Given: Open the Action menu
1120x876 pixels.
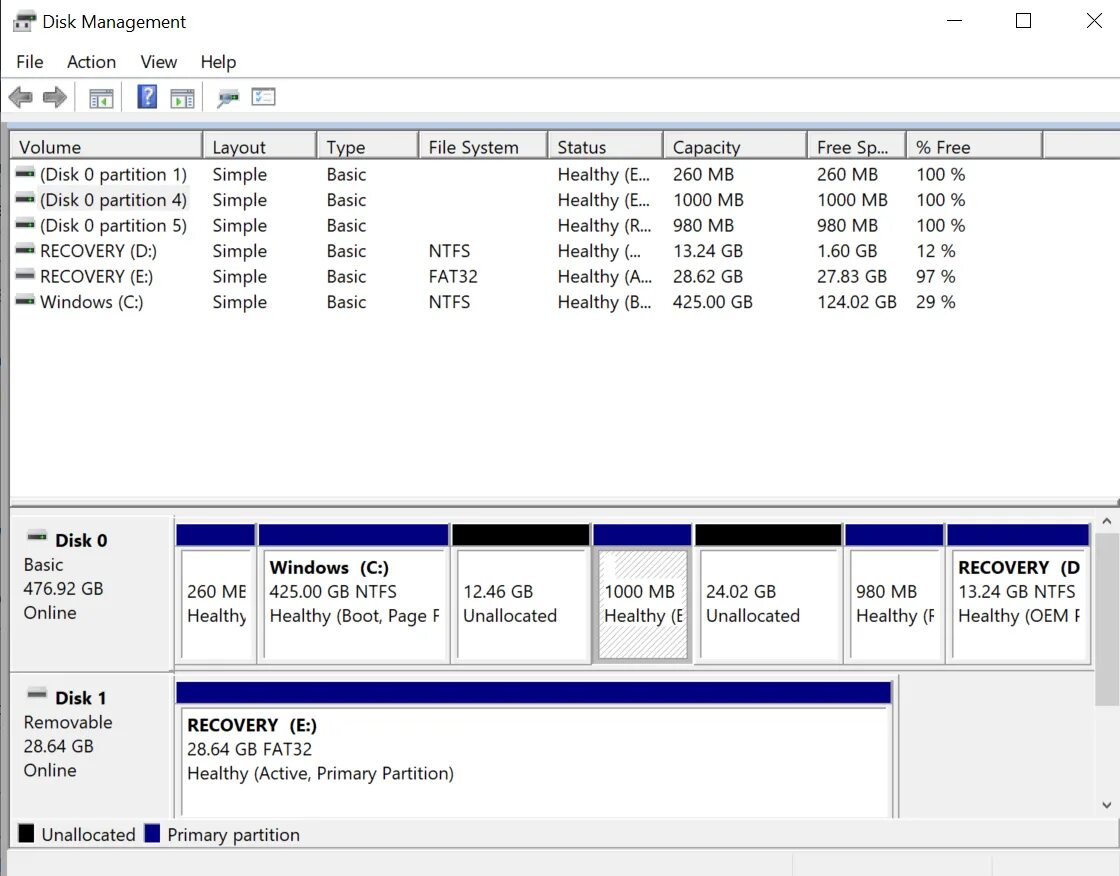Looking at the screenshot, I should click(x=91, y=62).
